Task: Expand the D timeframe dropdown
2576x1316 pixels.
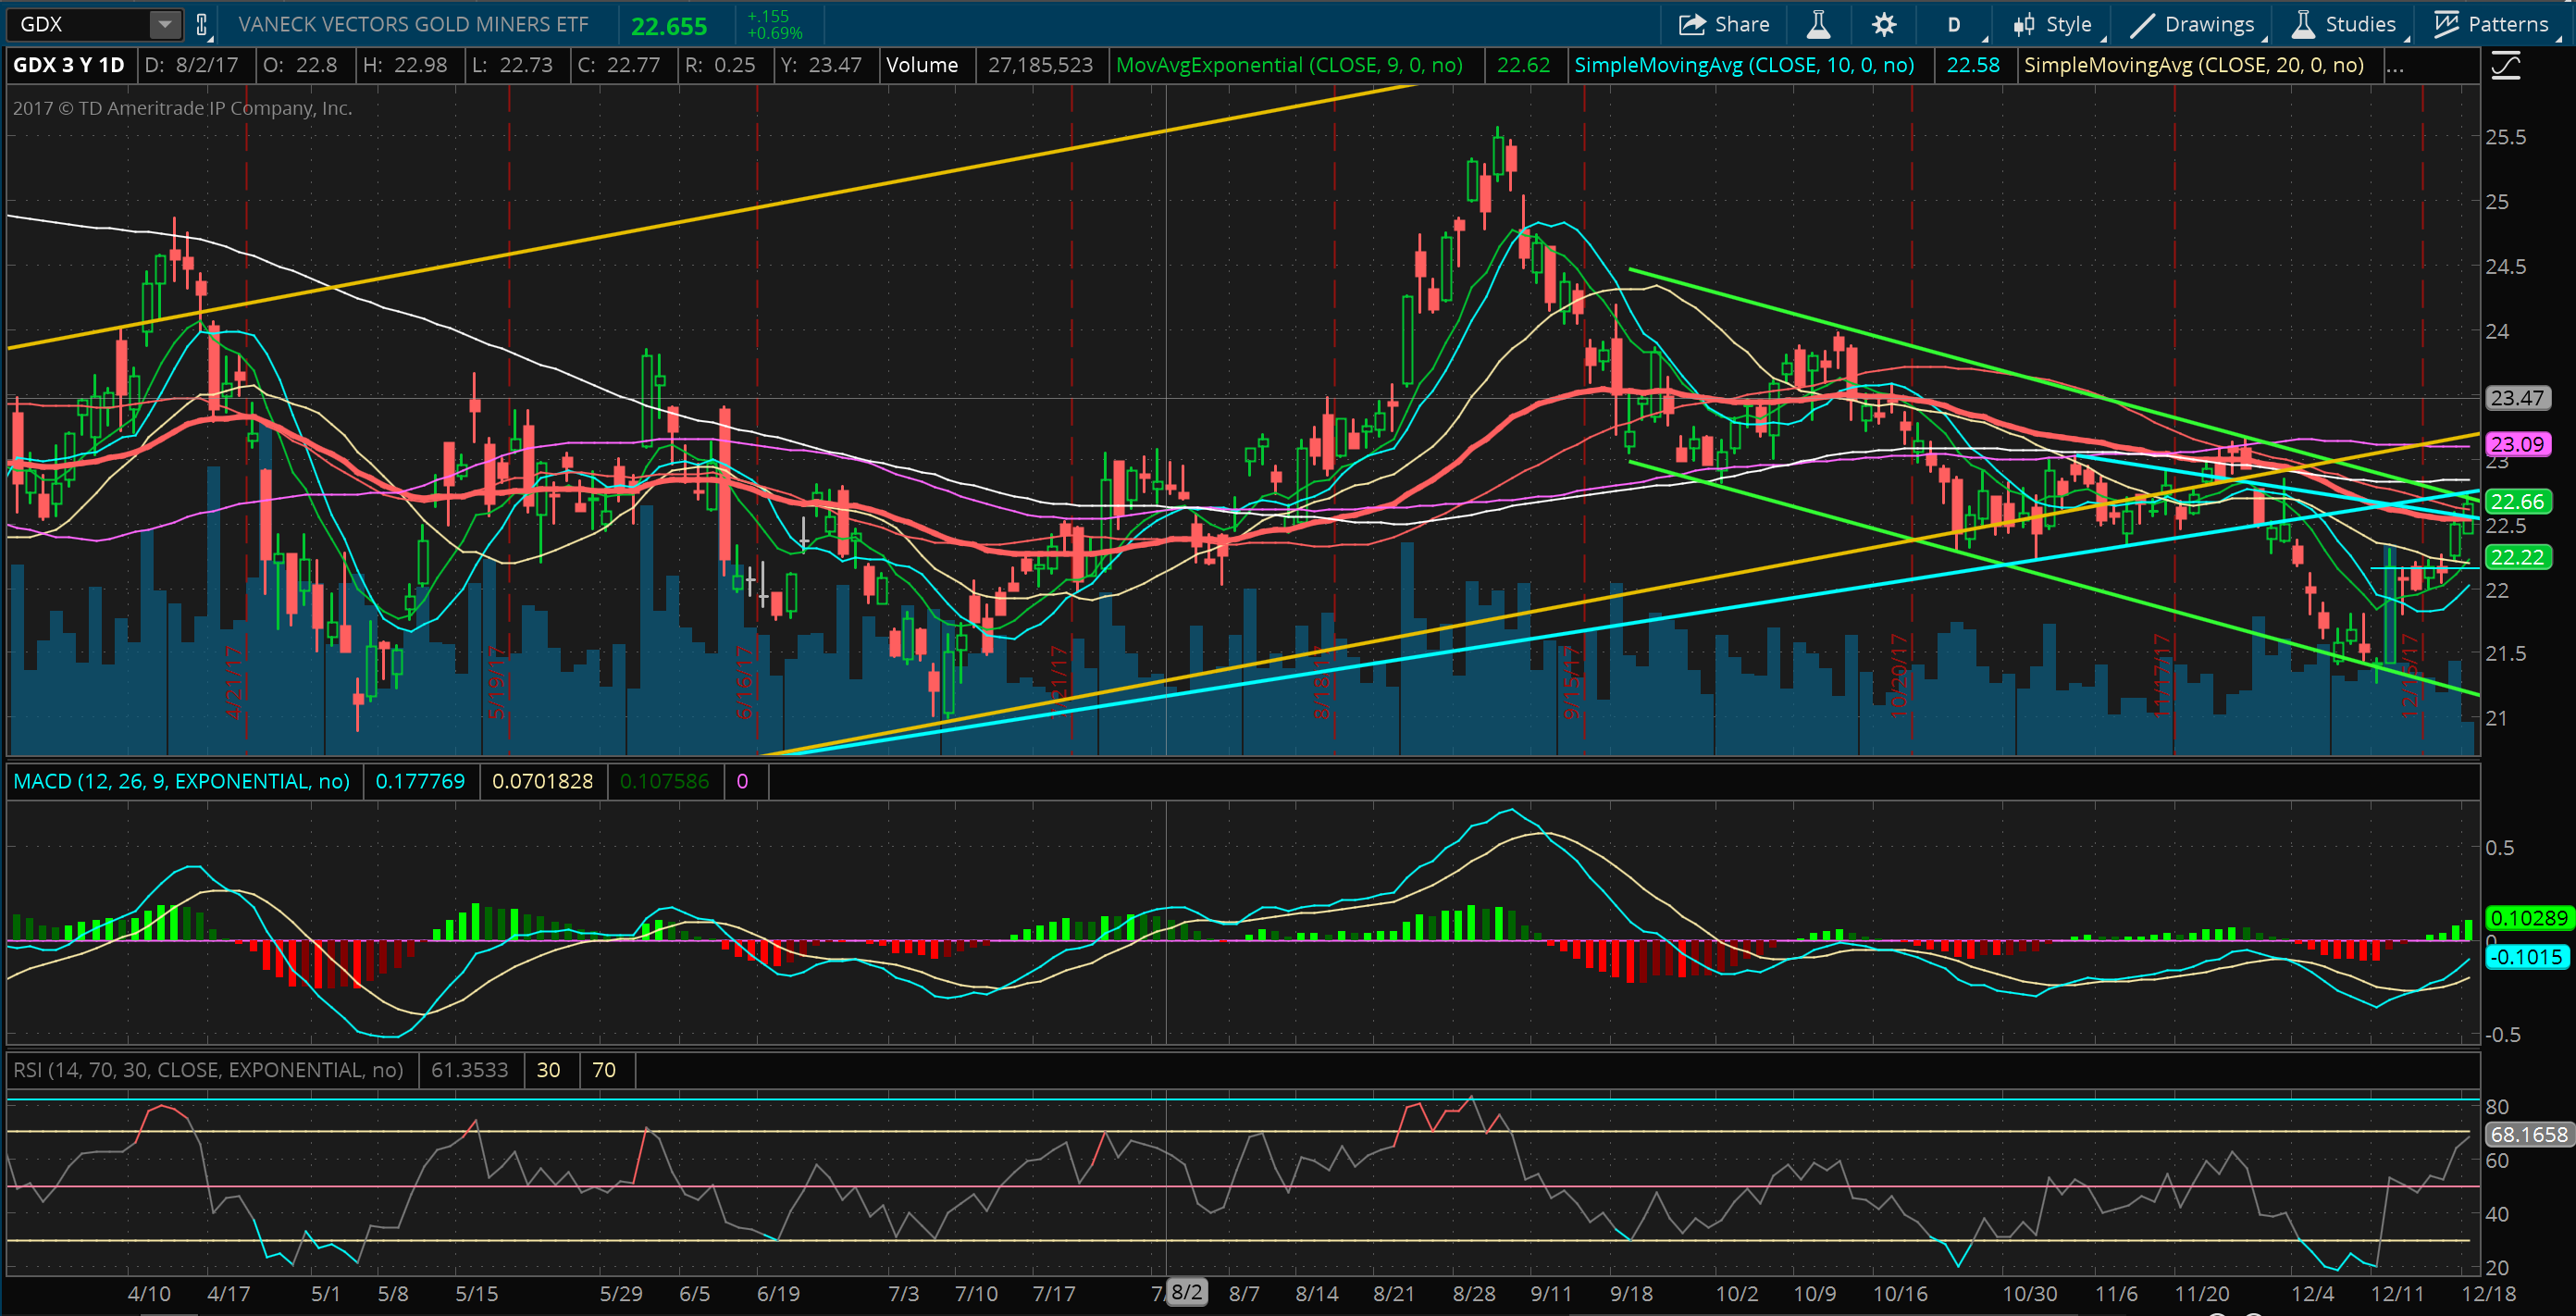Action: click(1955, 24)
